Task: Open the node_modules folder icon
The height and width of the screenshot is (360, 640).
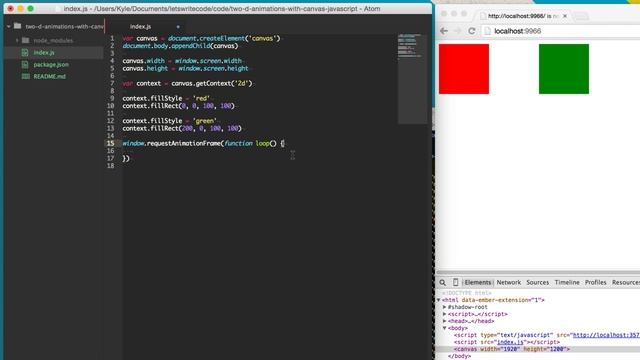Action: pos(25,40)
